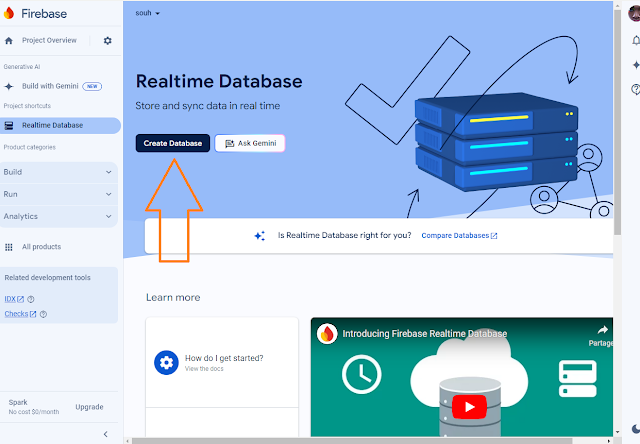Open the Compare Databases link
The width and height of the screenshot is (640, 444).
point(459,235)
